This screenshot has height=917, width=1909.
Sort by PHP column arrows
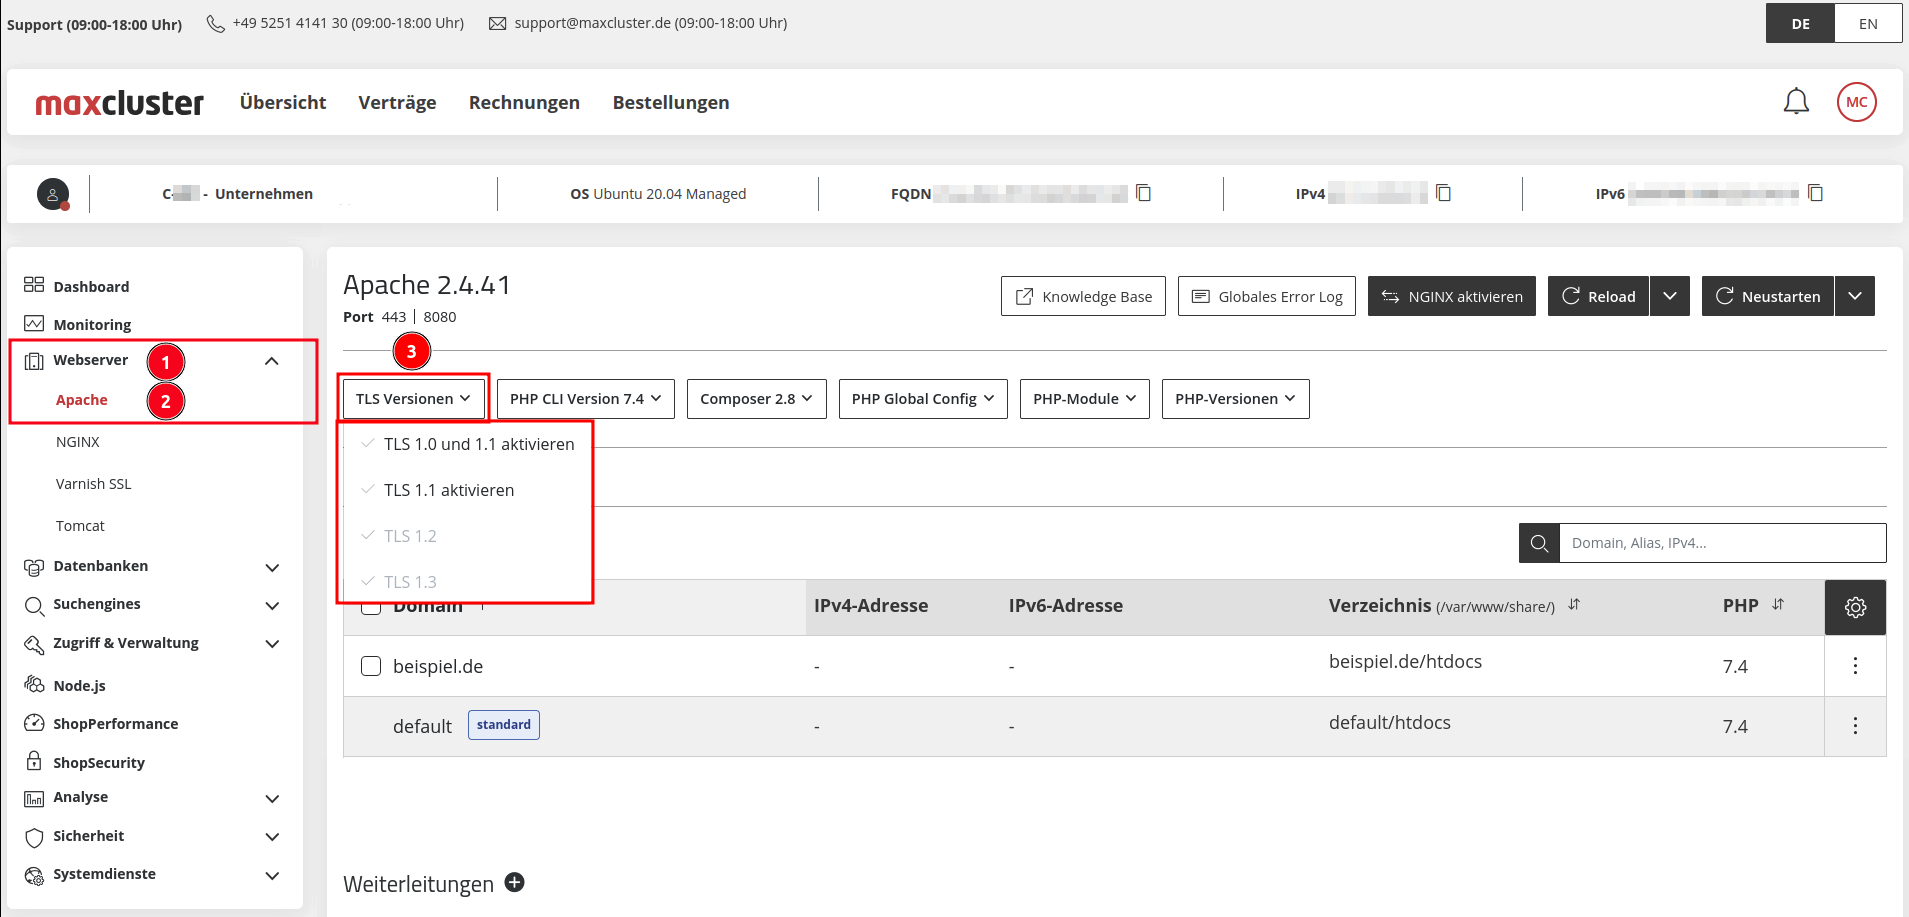click(x=1778, y=605)
